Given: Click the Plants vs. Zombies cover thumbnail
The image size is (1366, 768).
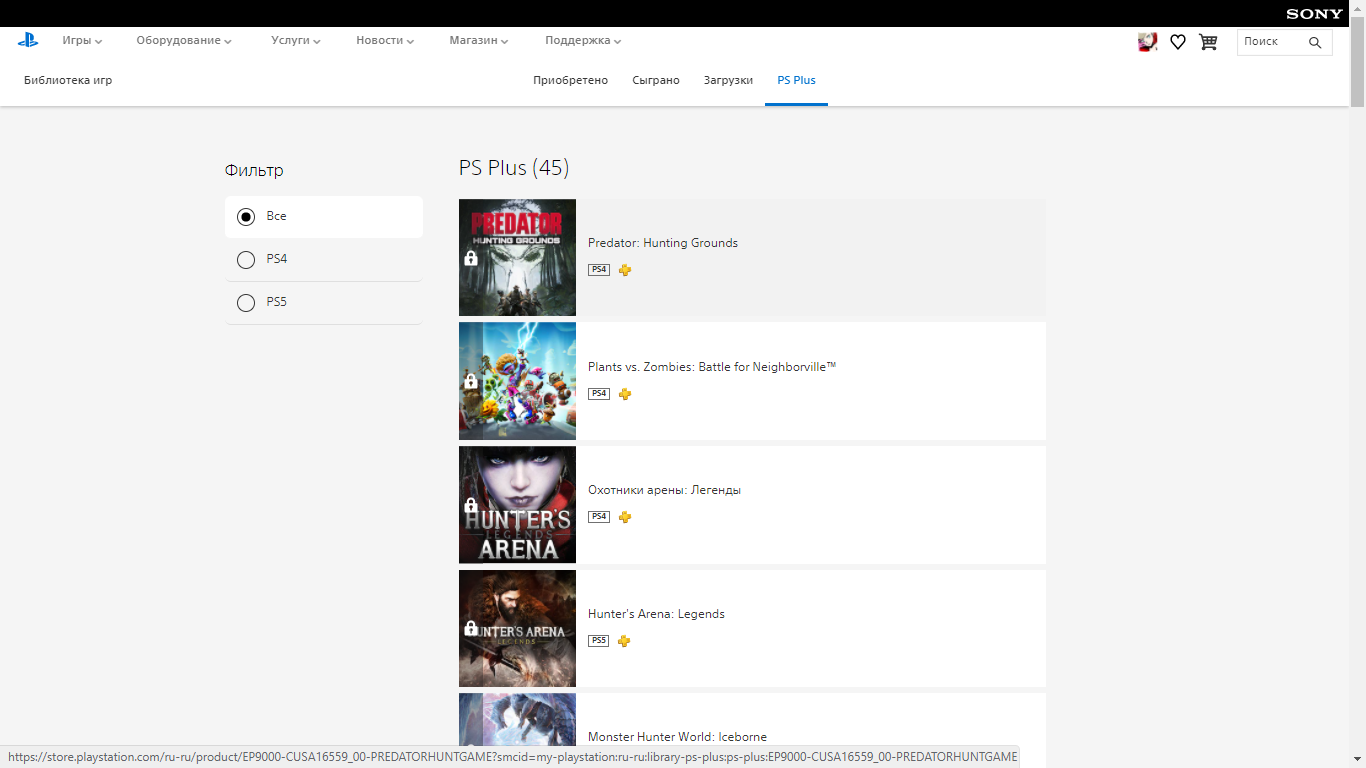Looking at the screenshot, I should [x=517, y=381].
